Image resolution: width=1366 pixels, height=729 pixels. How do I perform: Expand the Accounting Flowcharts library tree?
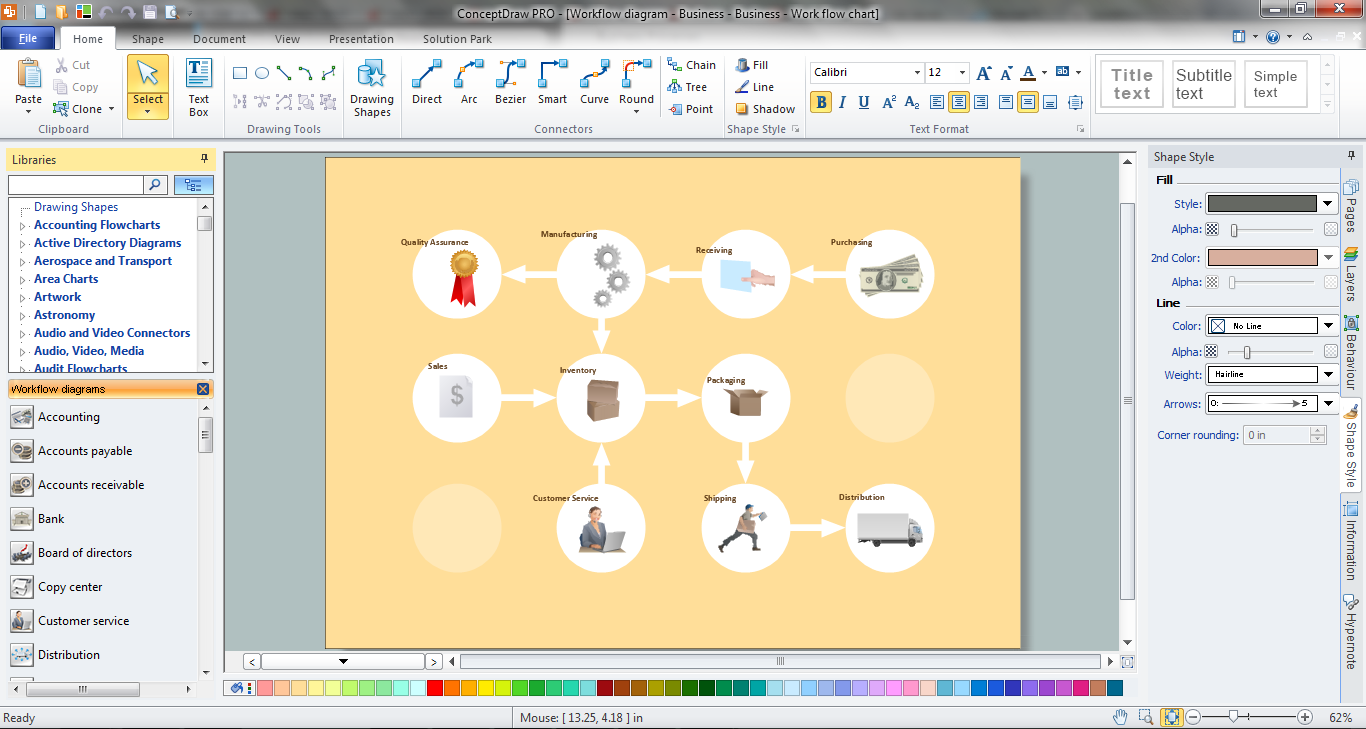(22, 226)
